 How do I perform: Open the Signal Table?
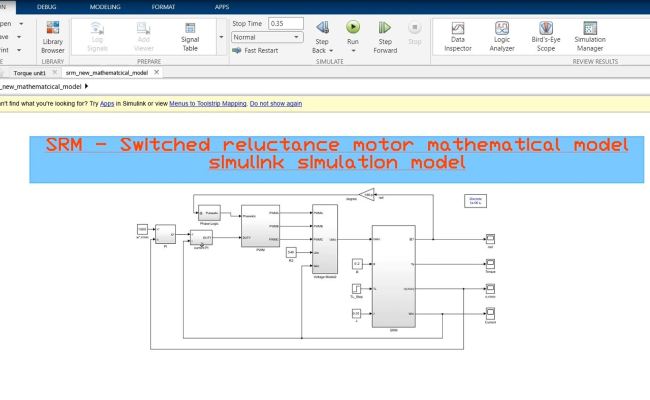coord(190,36)
